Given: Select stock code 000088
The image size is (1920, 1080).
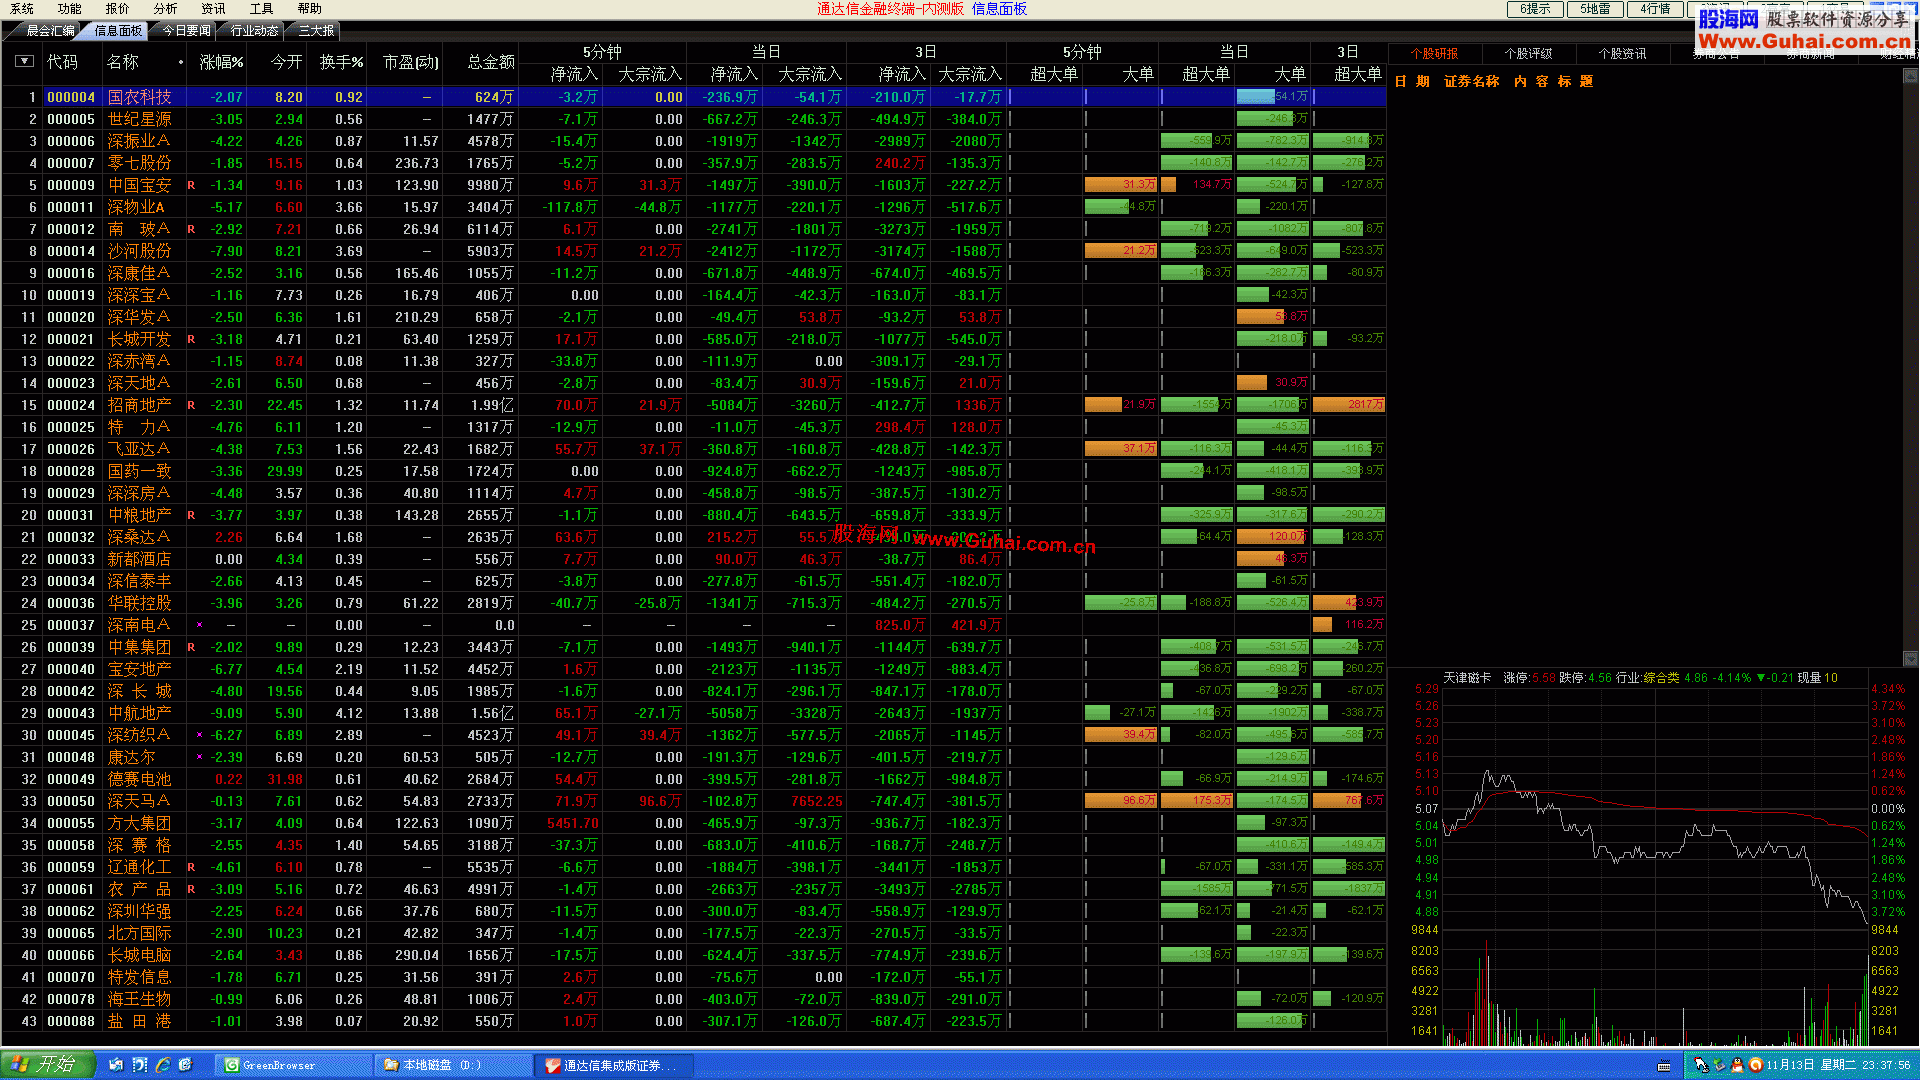Looking at the screenshot, I should click(71, 1021).
